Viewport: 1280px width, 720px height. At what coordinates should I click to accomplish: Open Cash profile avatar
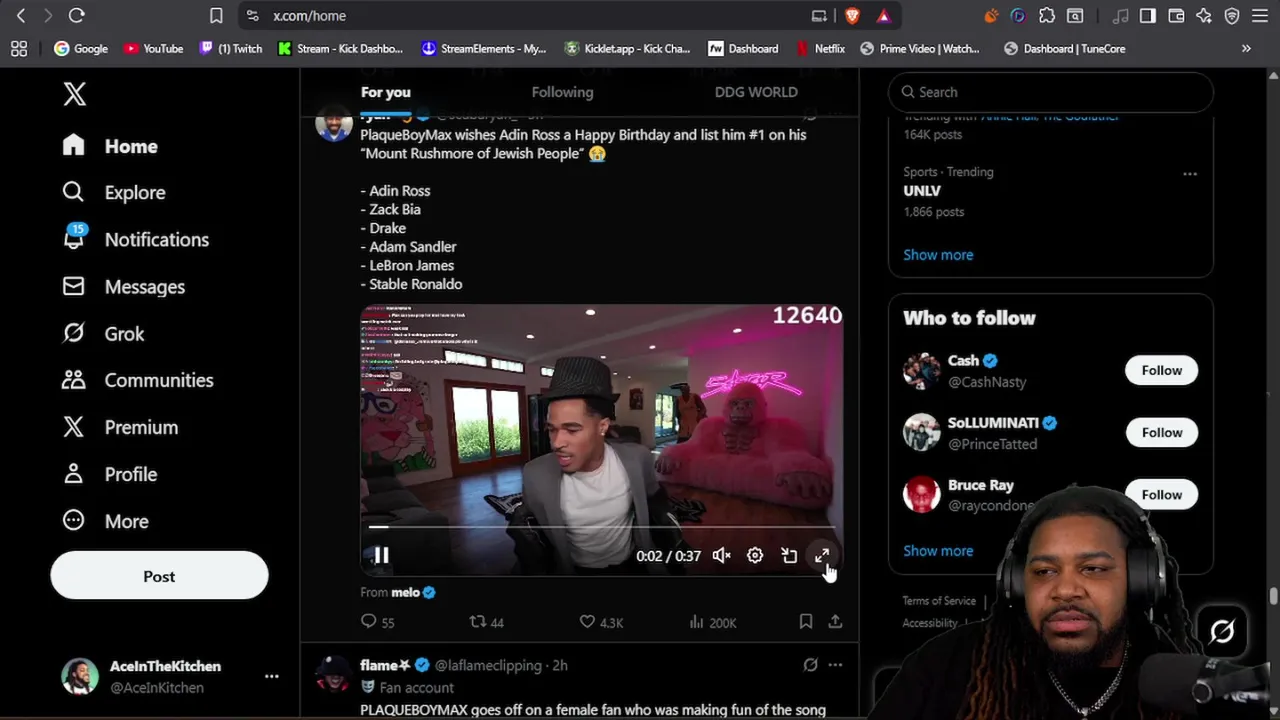921,371
